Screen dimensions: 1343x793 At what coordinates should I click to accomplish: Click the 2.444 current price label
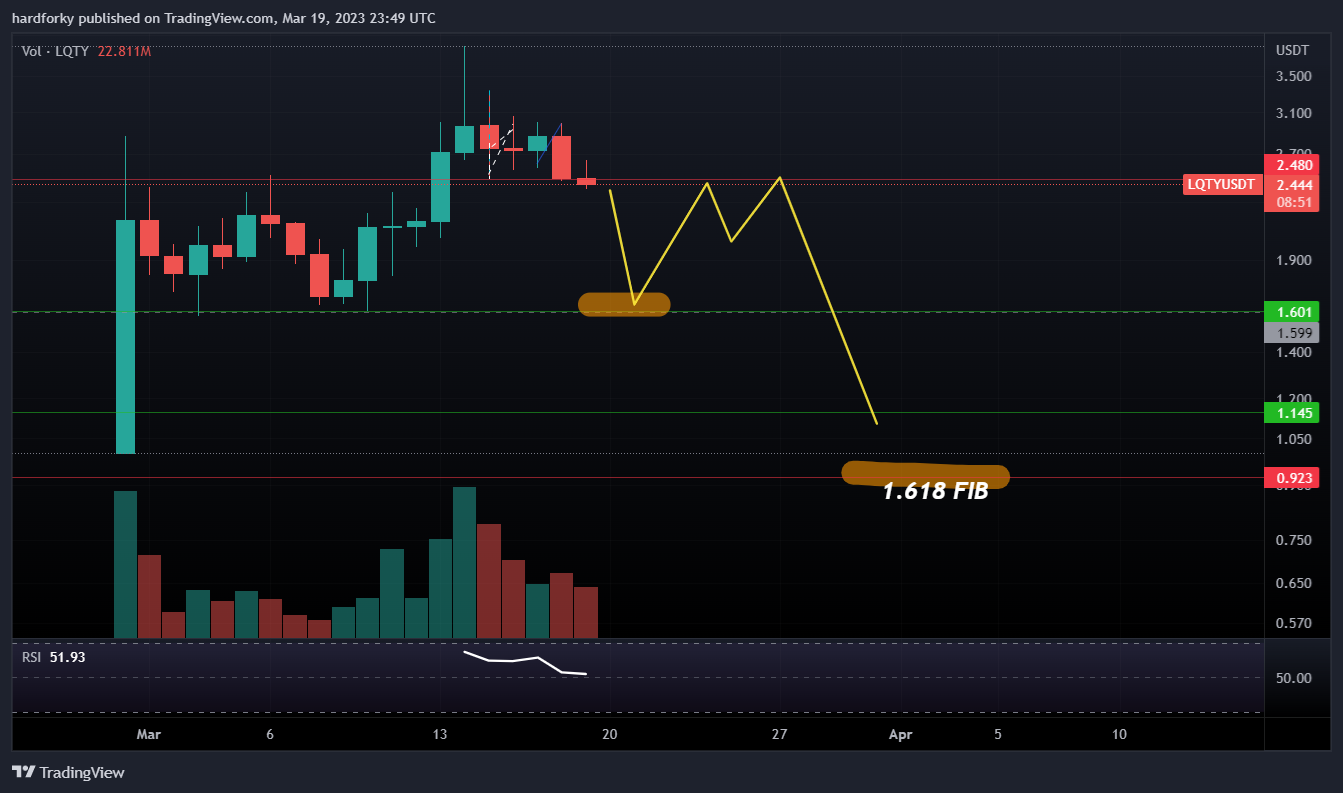[1291, 184]
